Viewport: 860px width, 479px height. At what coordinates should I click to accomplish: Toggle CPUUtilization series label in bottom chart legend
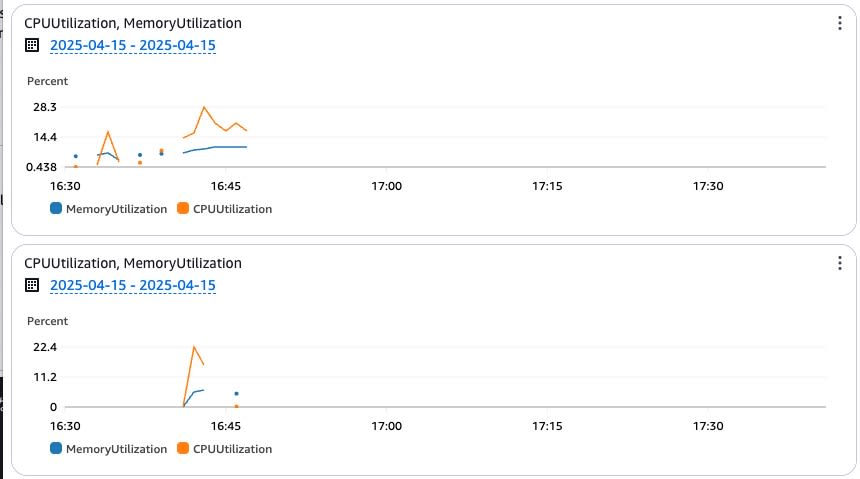pyautogui.click(x=233, y=449)
